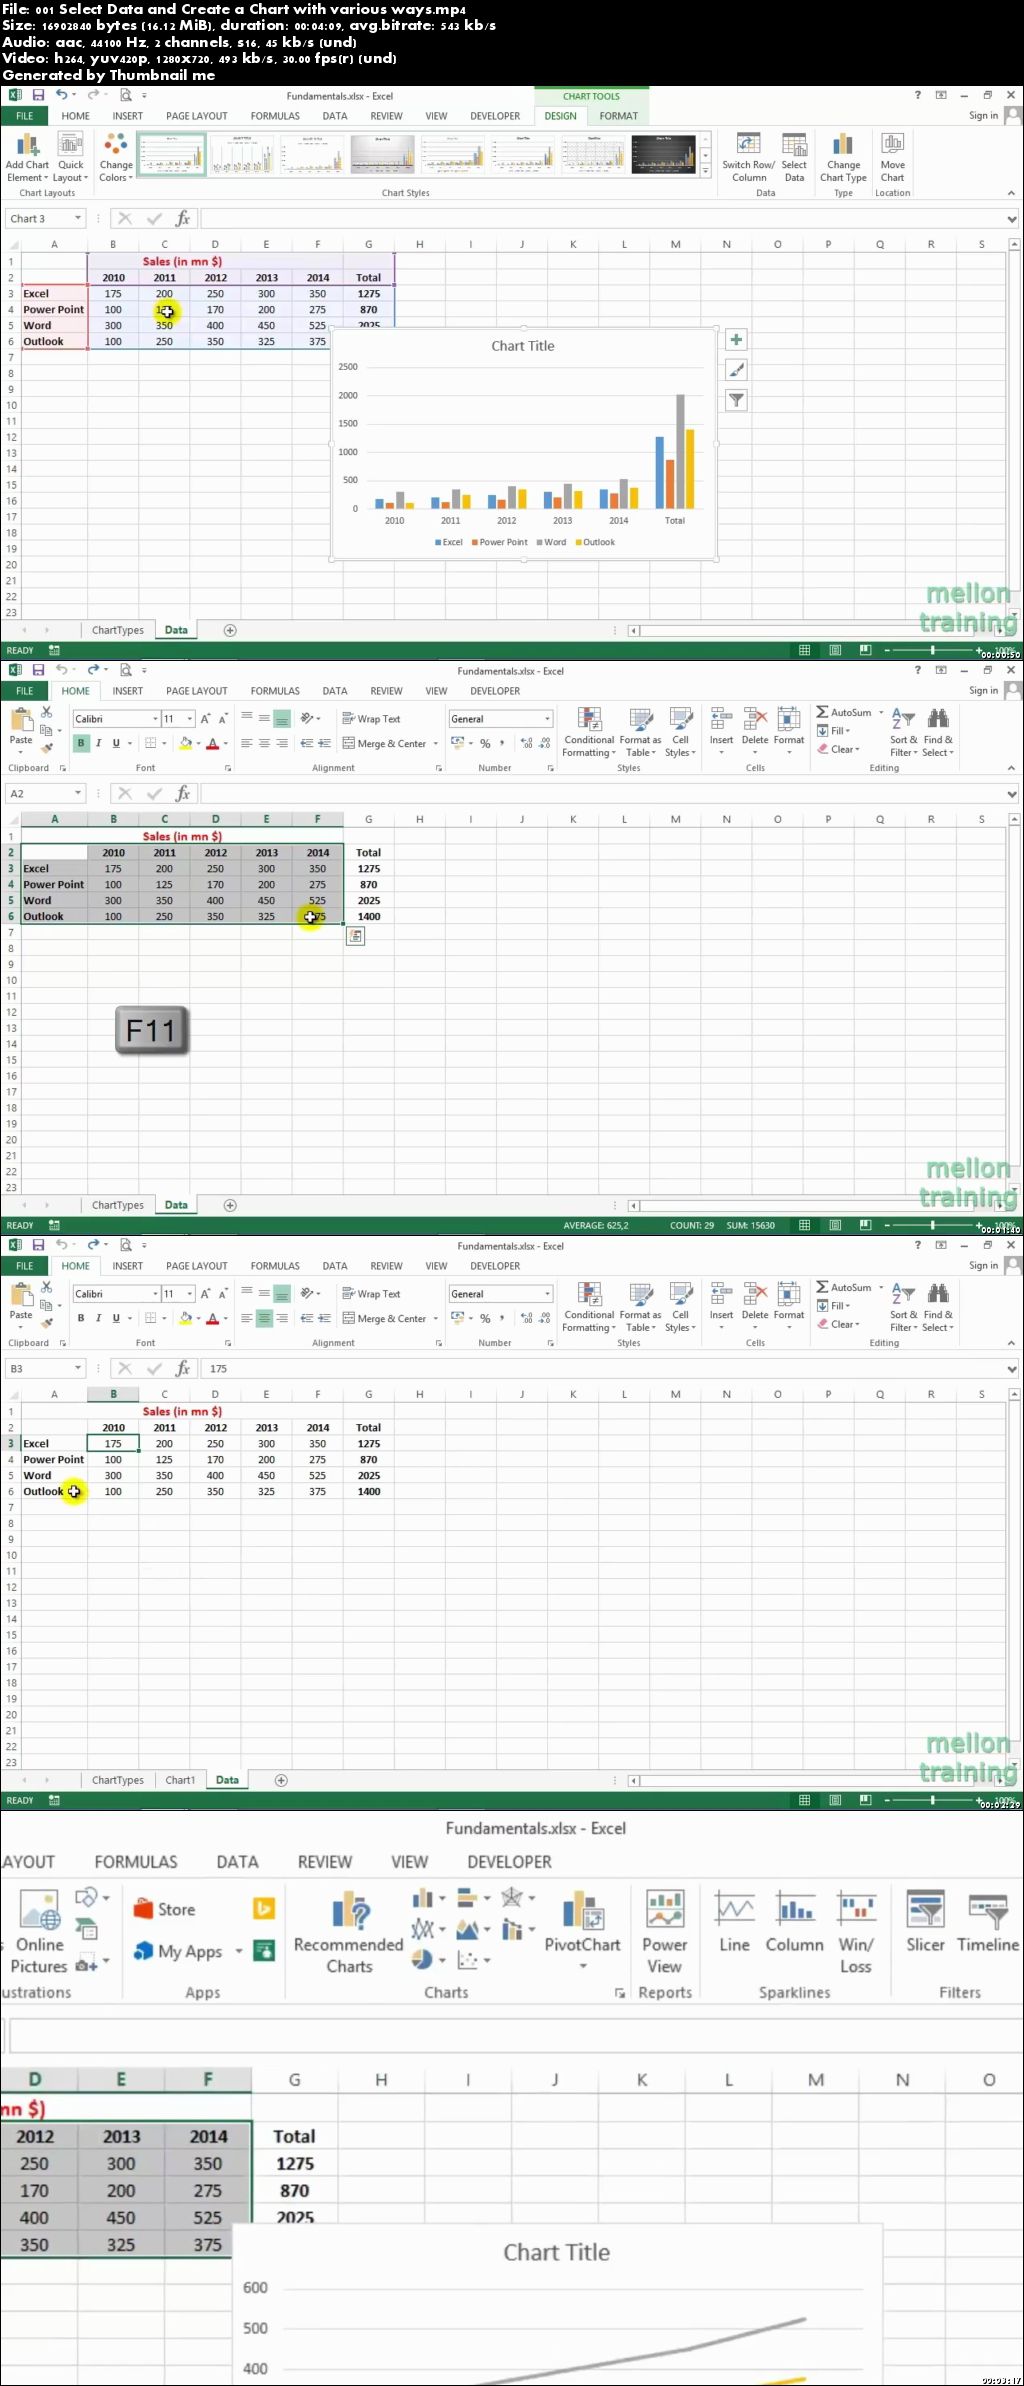Click Sort & Filter in F11 frame ribbon
This screenshot has height=2386, width=1024.
tap(903, 733)
